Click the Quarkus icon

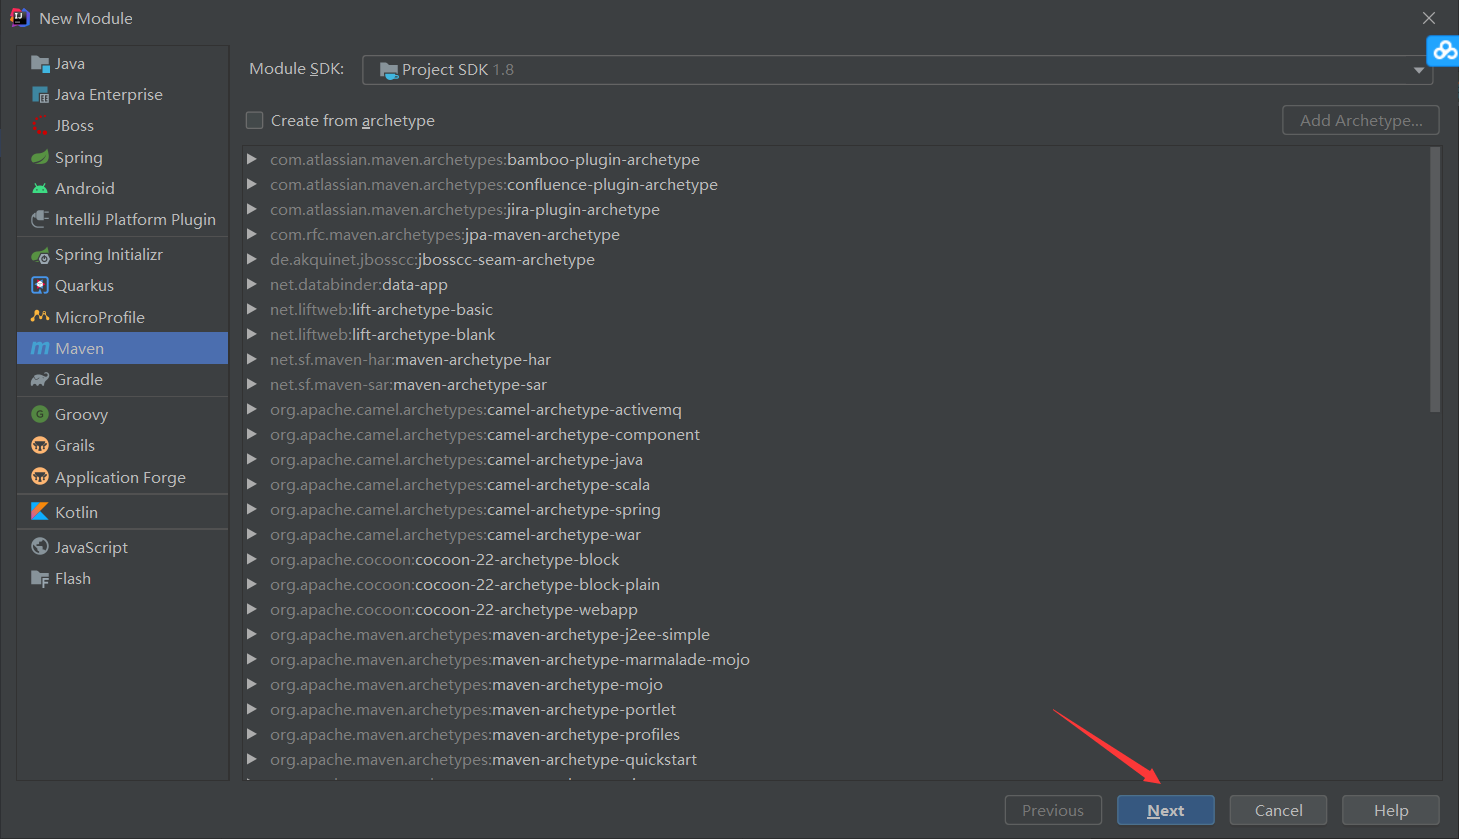pos(40,285)
